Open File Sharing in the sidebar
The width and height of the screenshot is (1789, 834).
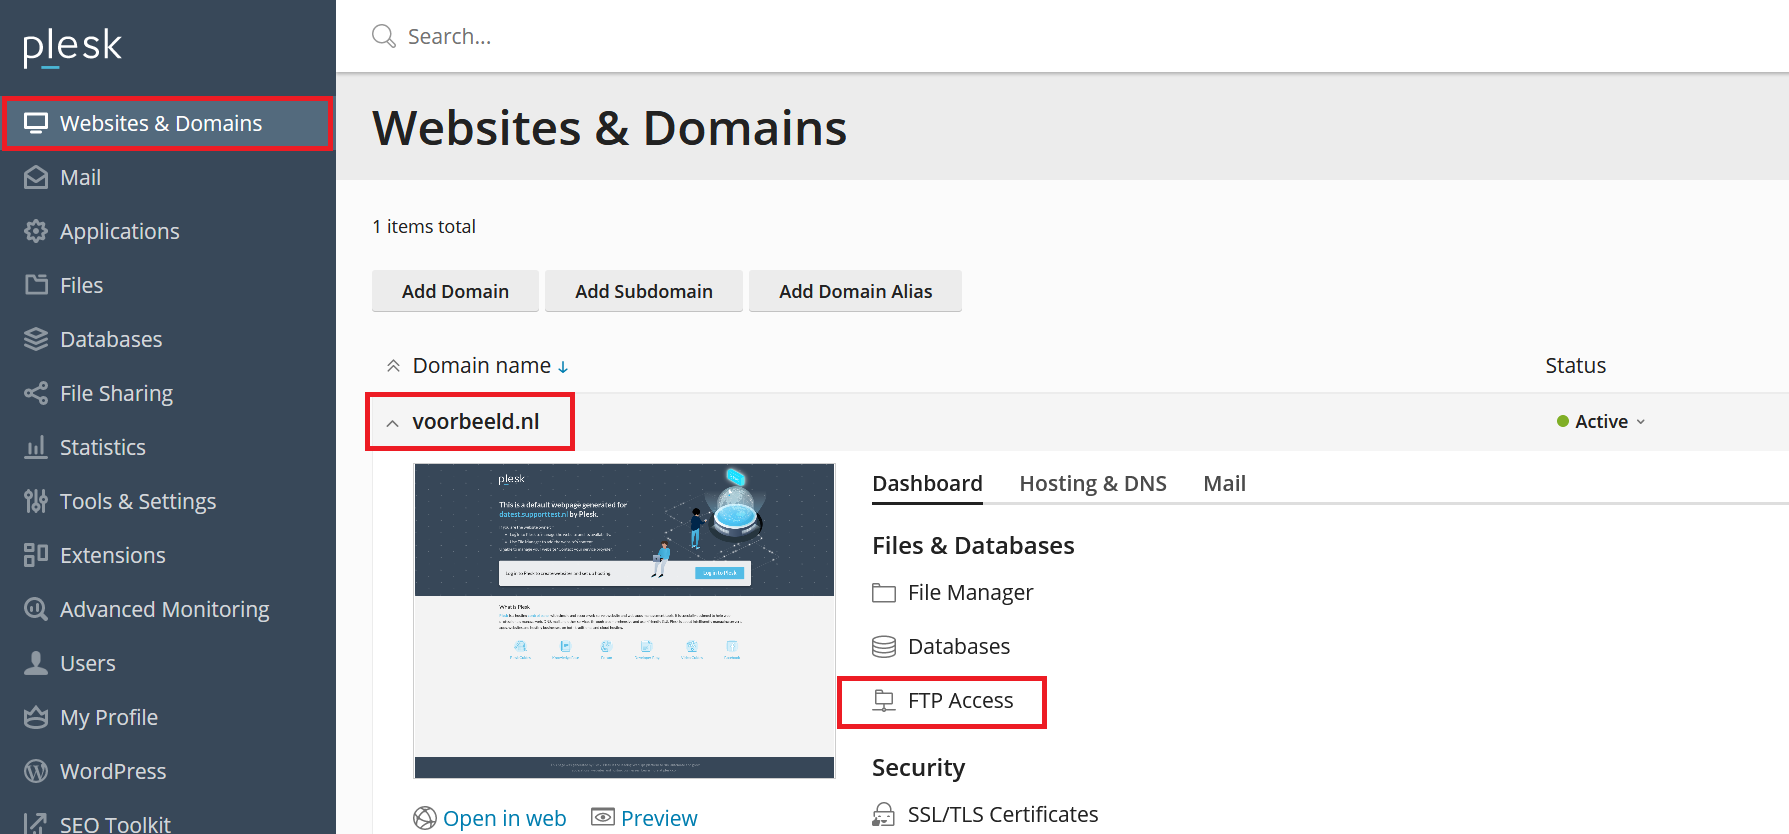click(168, 393)
